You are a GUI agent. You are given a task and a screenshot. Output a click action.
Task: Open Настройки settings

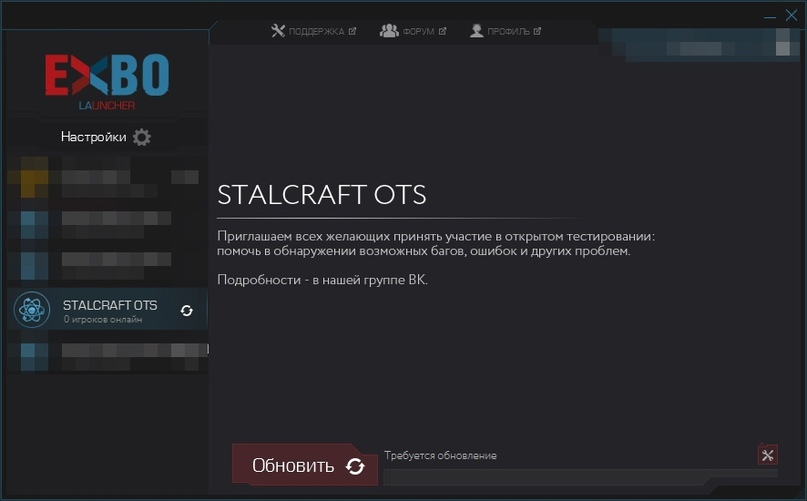(106, 137)
